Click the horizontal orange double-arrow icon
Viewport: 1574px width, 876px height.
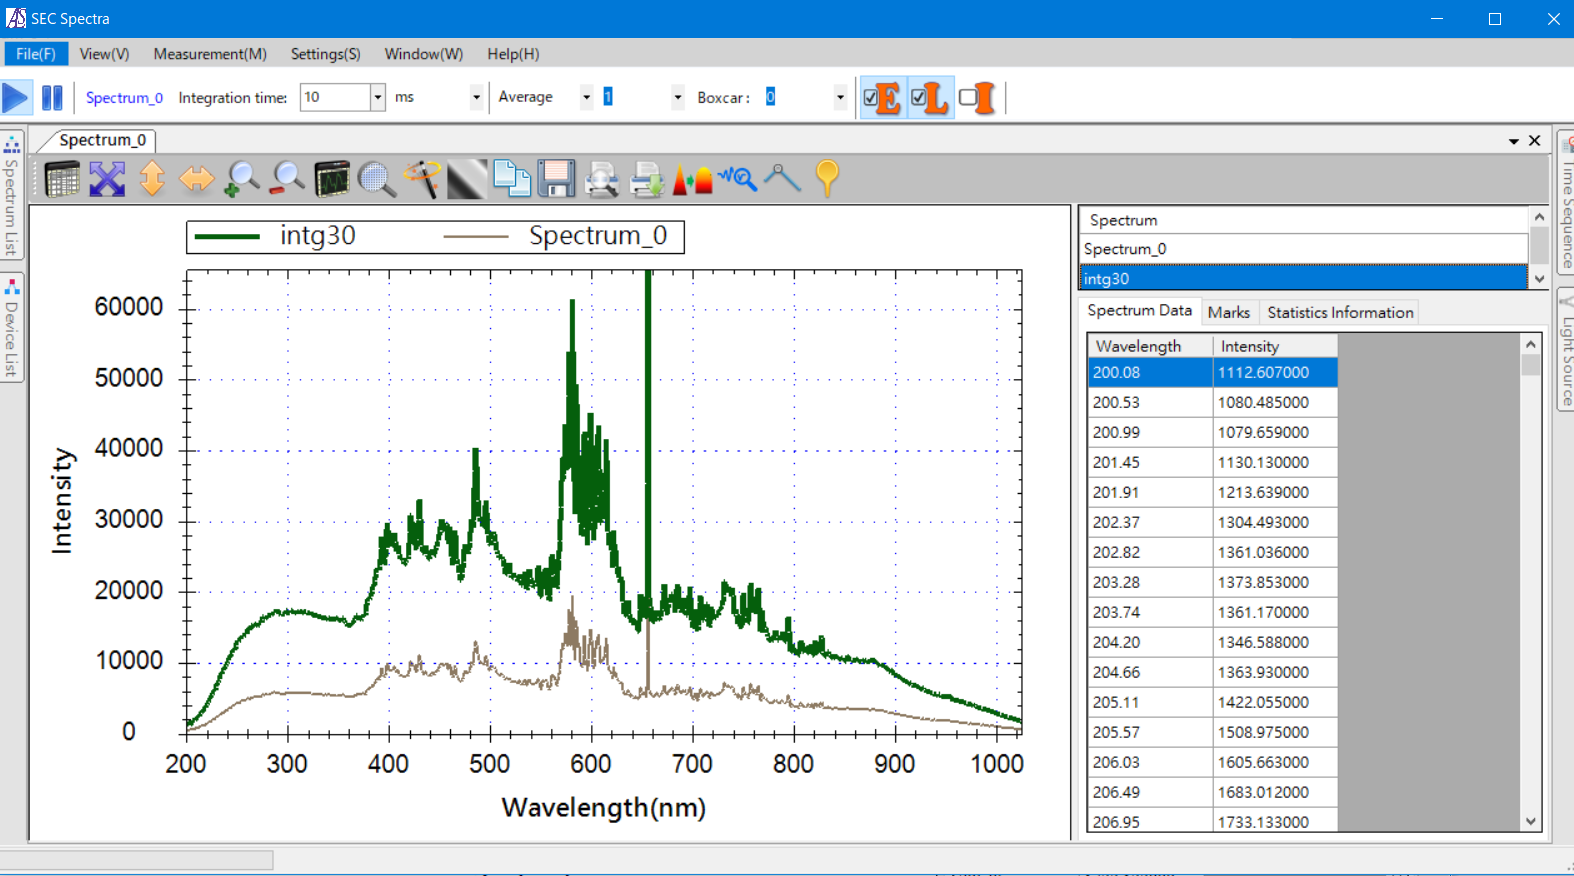tap(196, 179)
